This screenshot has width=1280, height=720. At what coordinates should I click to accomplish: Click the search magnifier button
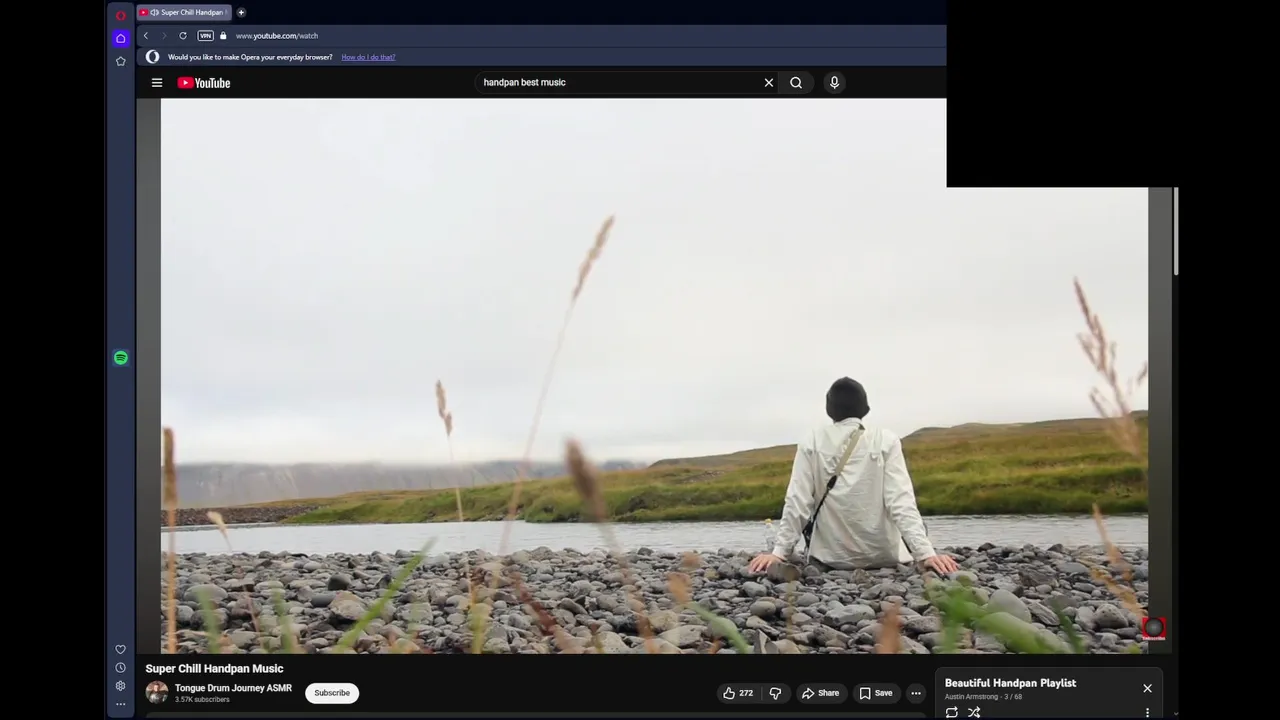pyautogui.click(x=796, y=83)
